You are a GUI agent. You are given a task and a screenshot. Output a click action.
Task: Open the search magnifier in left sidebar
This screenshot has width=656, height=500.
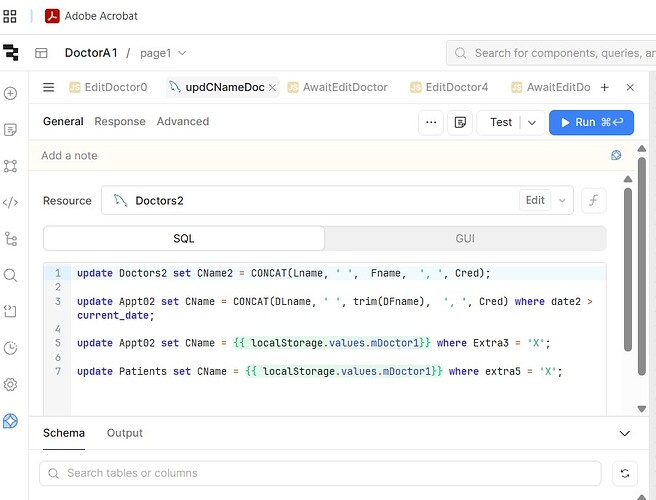[10, 275]
